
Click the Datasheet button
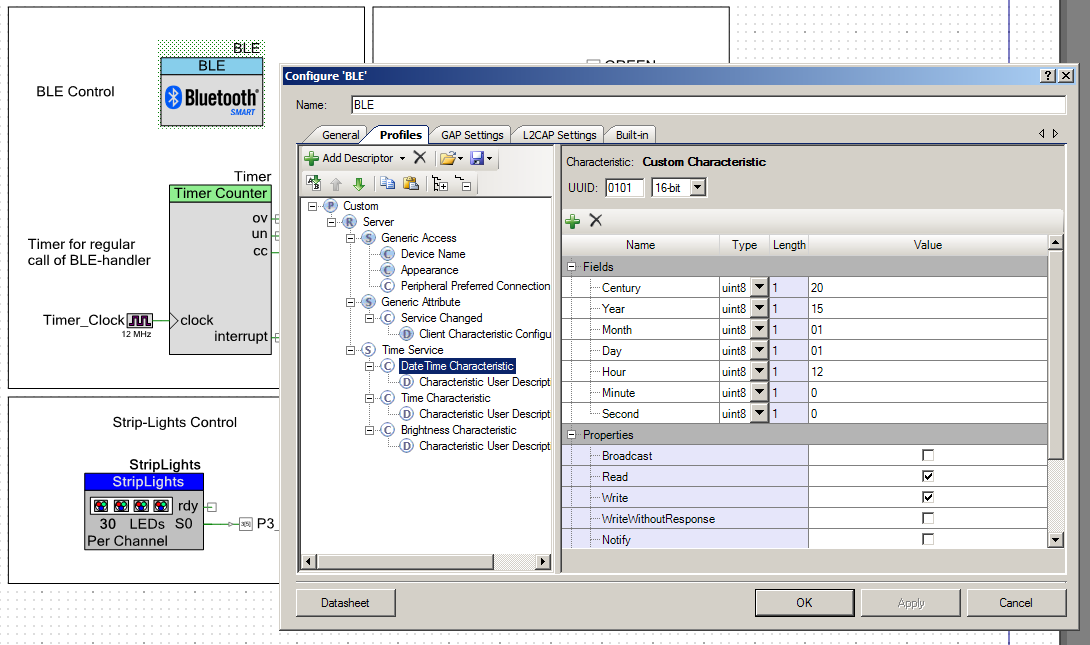[345, 603]
